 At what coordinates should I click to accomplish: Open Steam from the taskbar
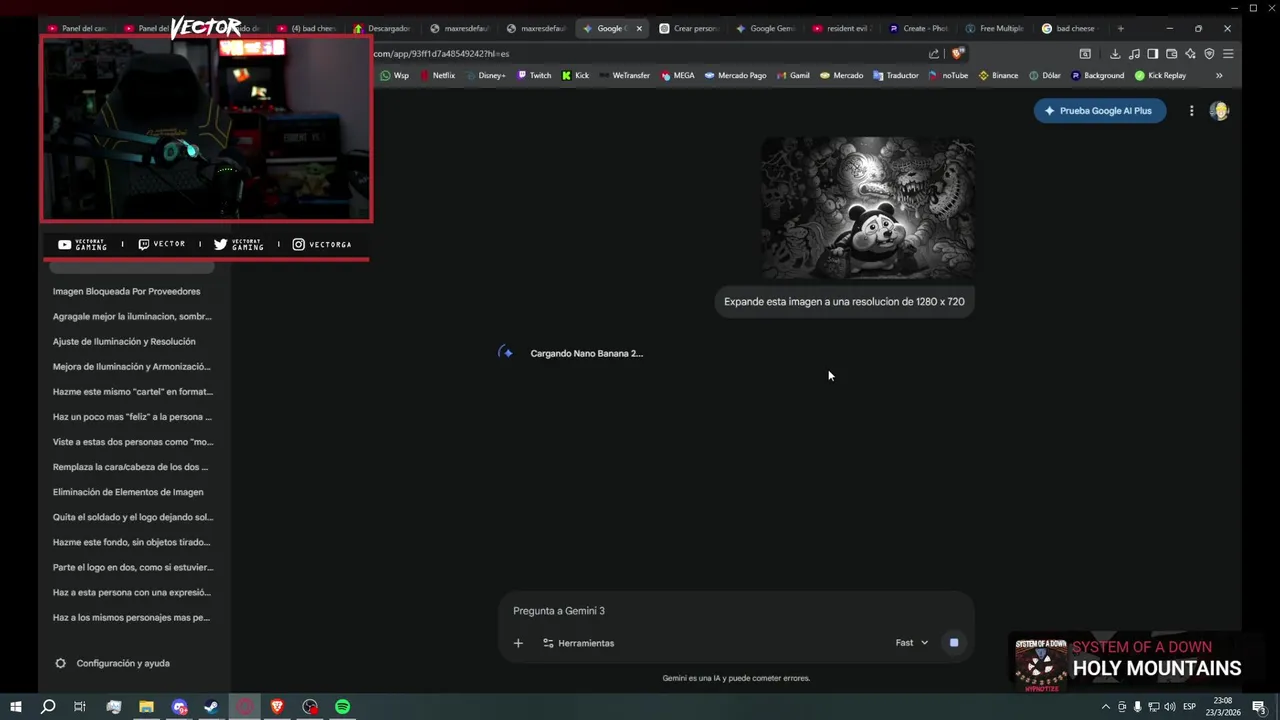point(212,707)
